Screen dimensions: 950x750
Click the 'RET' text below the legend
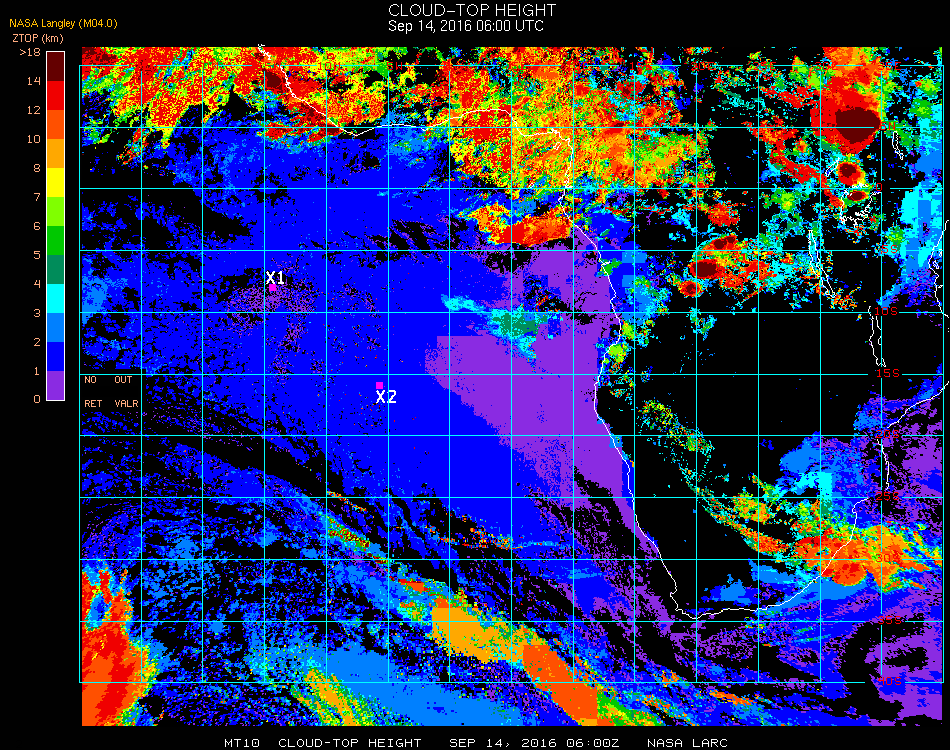point(93,403)
